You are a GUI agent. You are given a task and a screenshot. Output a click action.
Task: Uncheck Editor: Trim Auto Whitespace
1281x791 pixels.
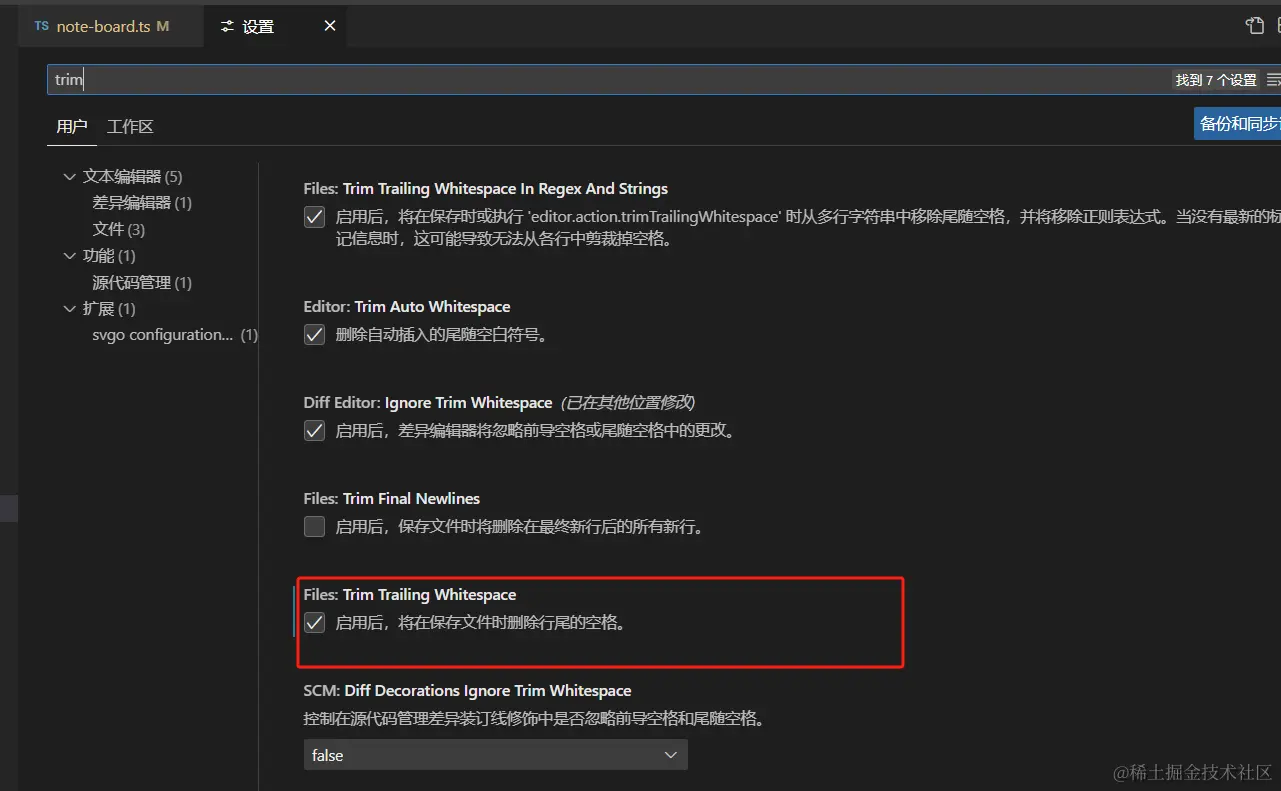pos(315,335)
